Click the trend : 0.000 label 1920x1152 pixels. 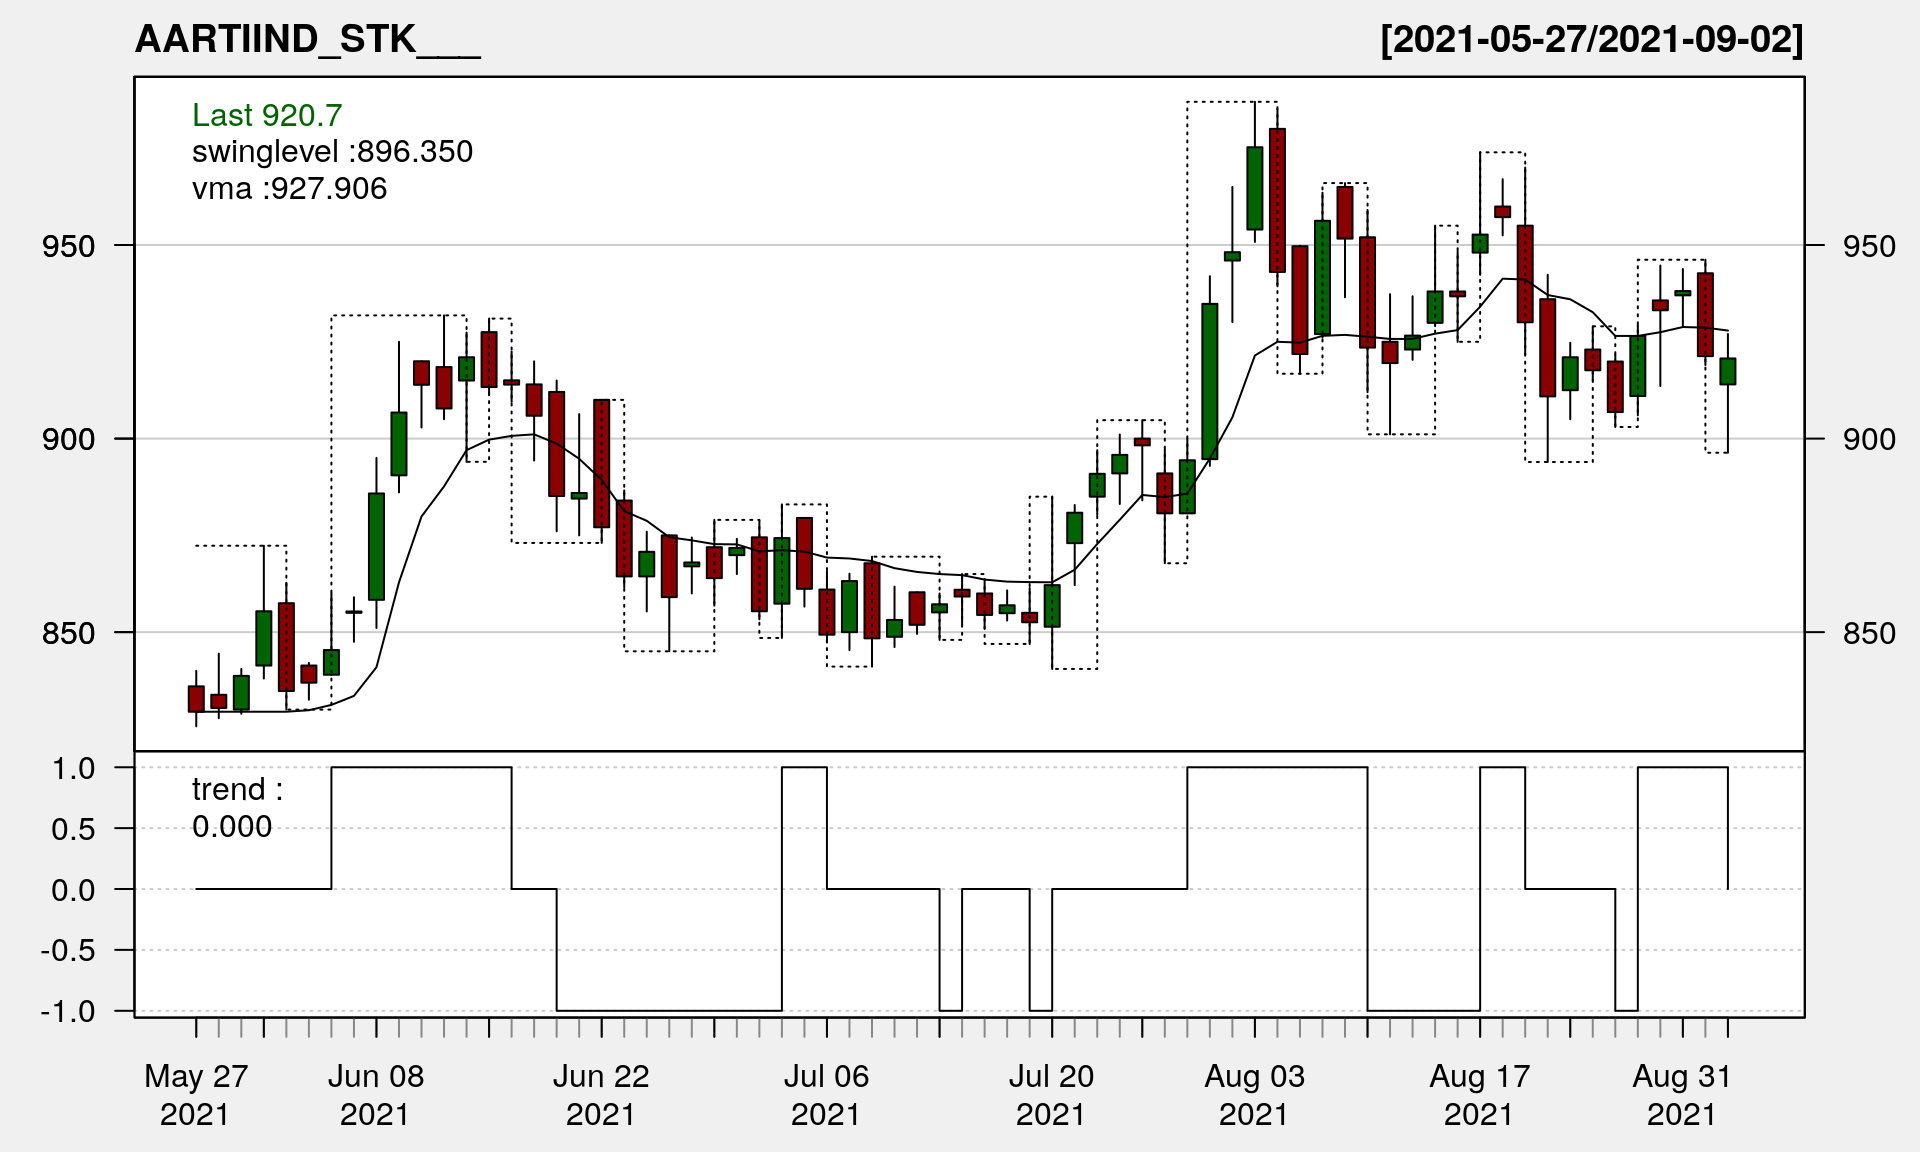(237, 808)
